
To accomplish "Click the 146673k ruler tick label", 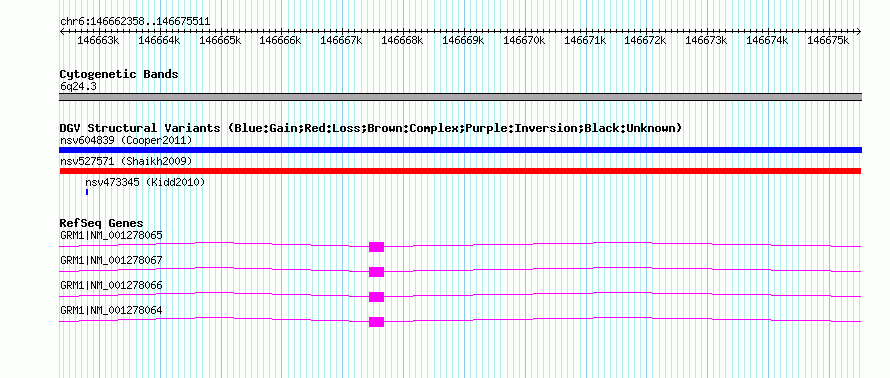I will coord(706,40).
